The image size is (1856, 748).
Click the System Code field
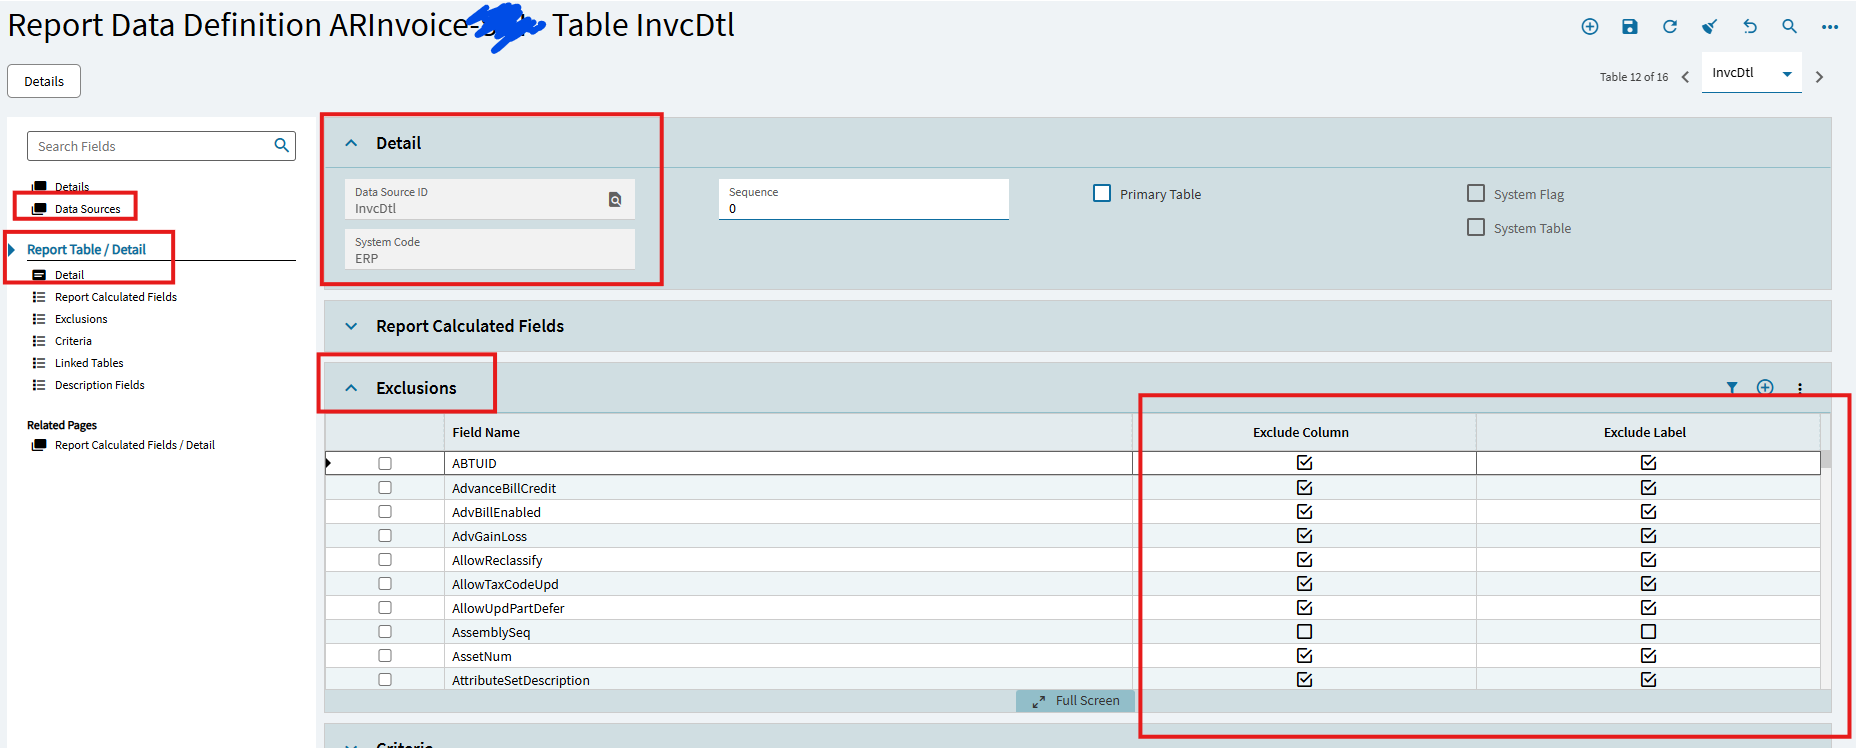[x=490, y=249]
